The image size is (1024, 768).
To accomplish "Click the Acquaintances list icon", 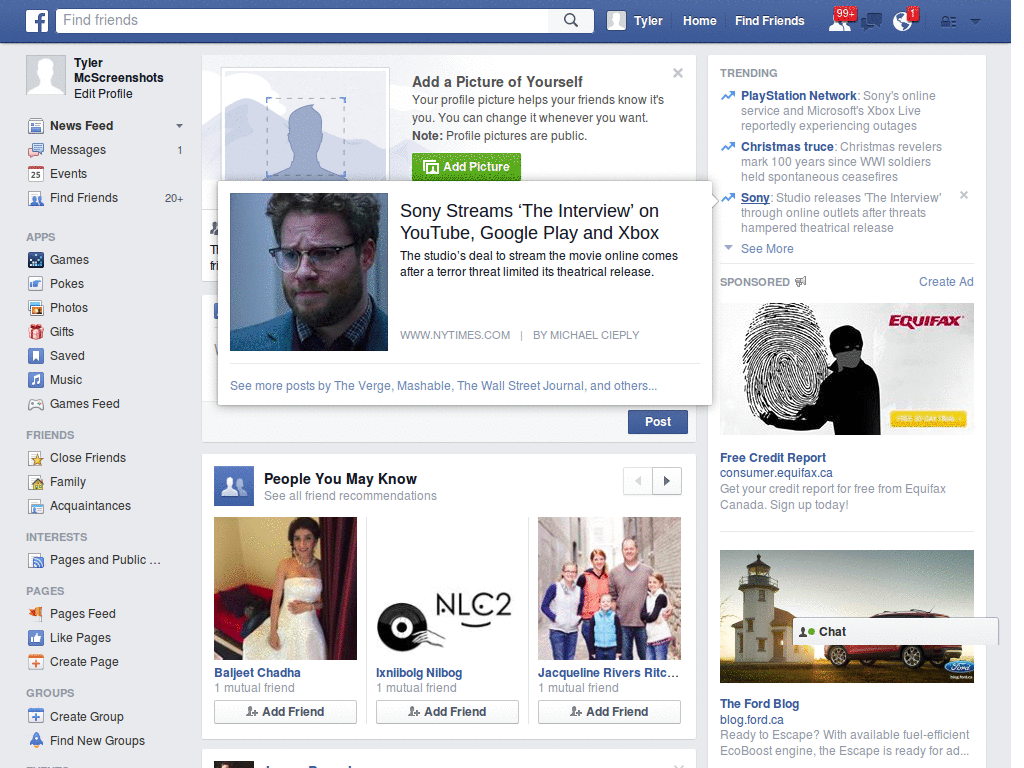I will 36,506.
